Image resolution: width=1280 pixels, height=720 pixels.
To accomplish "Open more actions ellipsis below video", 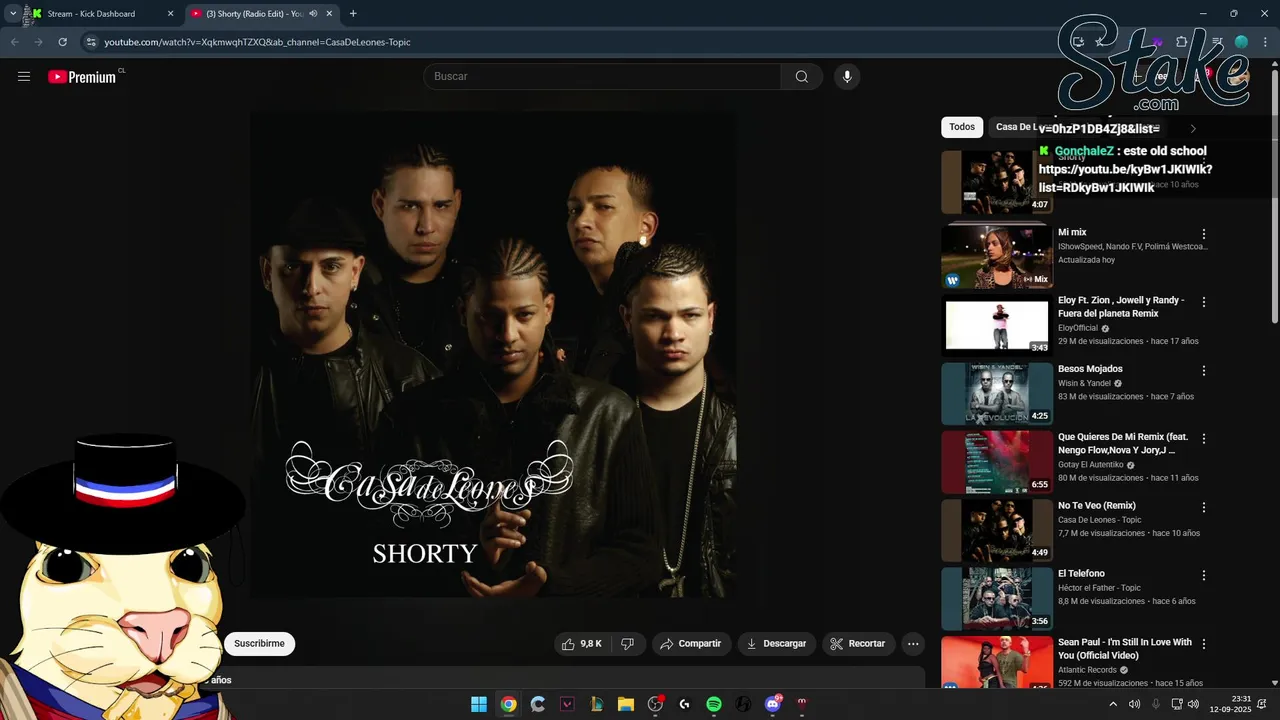I will pos(913,644).
